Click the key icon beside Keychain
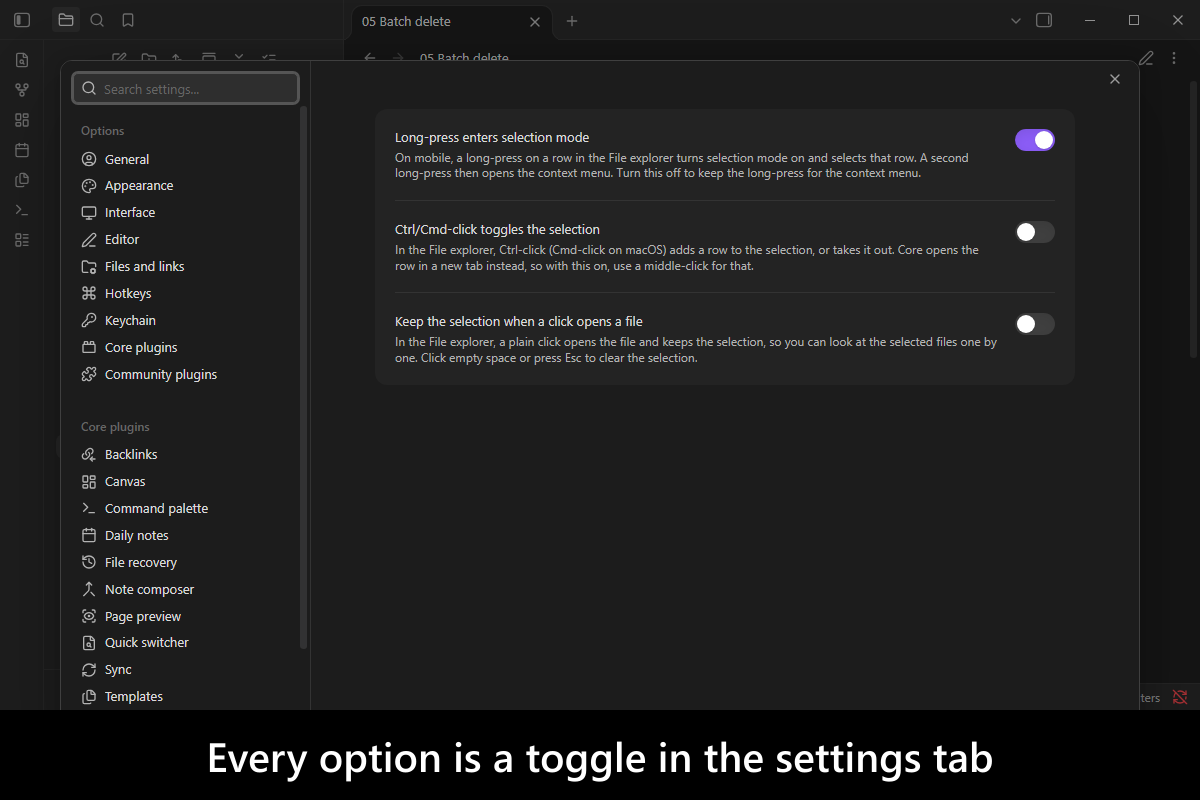 89,321
